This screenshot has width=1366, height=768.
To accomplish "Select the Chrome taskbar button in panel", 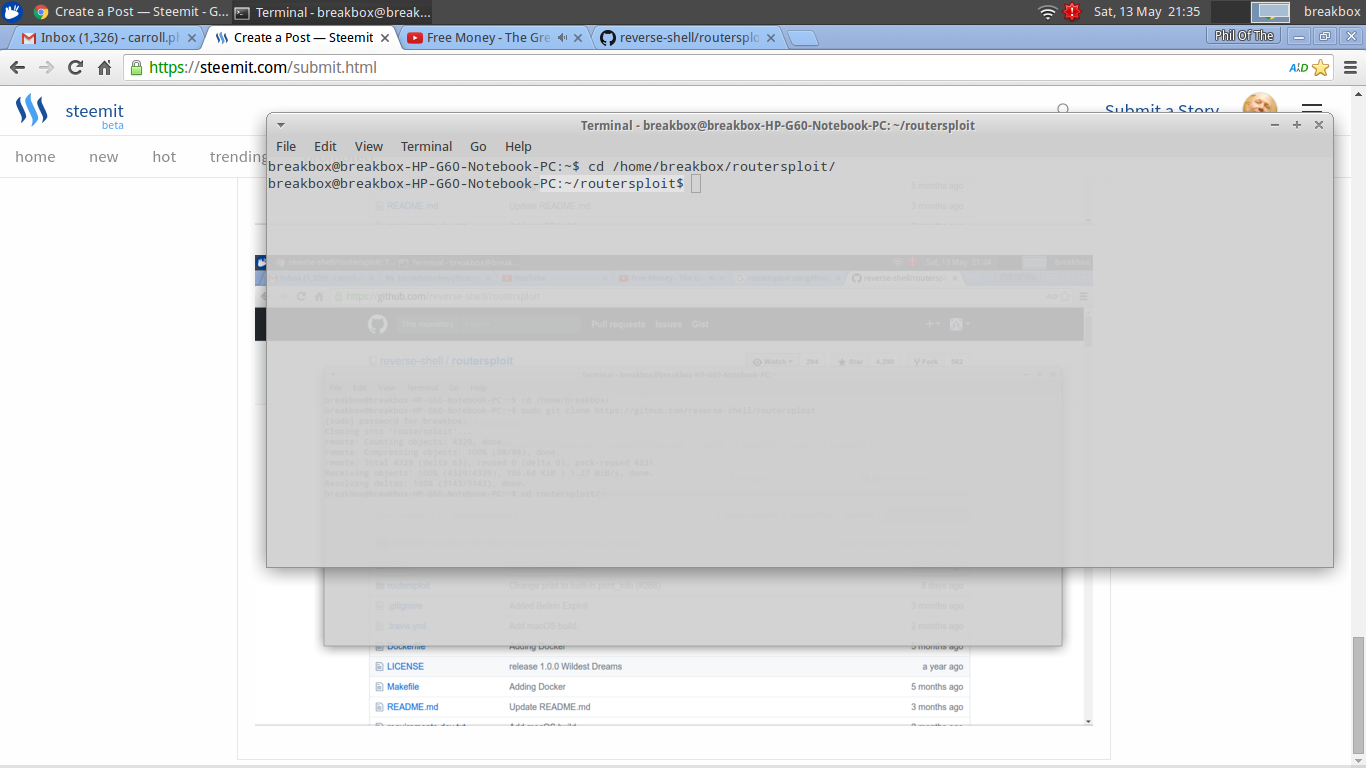I will click(x=131, y=12).
